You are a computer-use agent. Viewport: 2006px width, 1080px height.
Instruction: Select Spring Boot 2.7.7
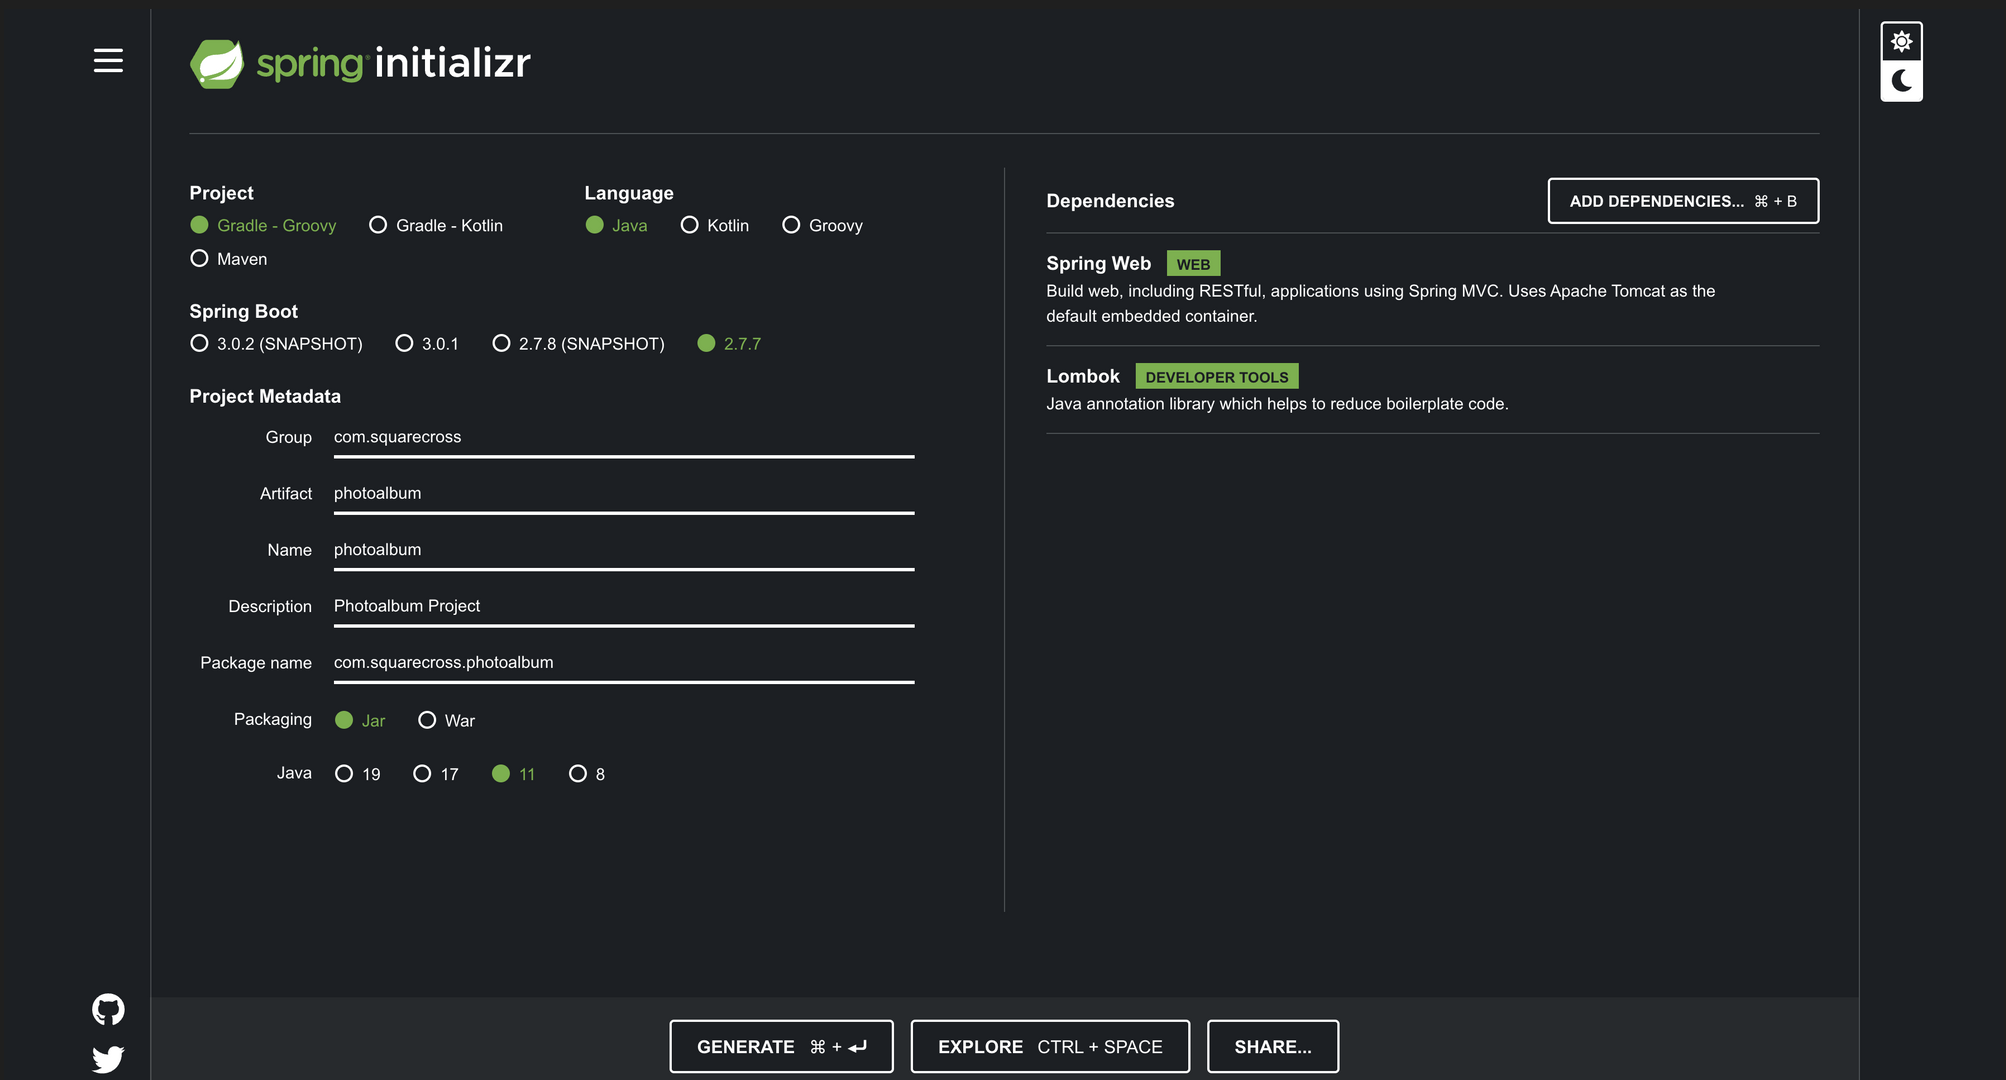click(x=729, y=344)
